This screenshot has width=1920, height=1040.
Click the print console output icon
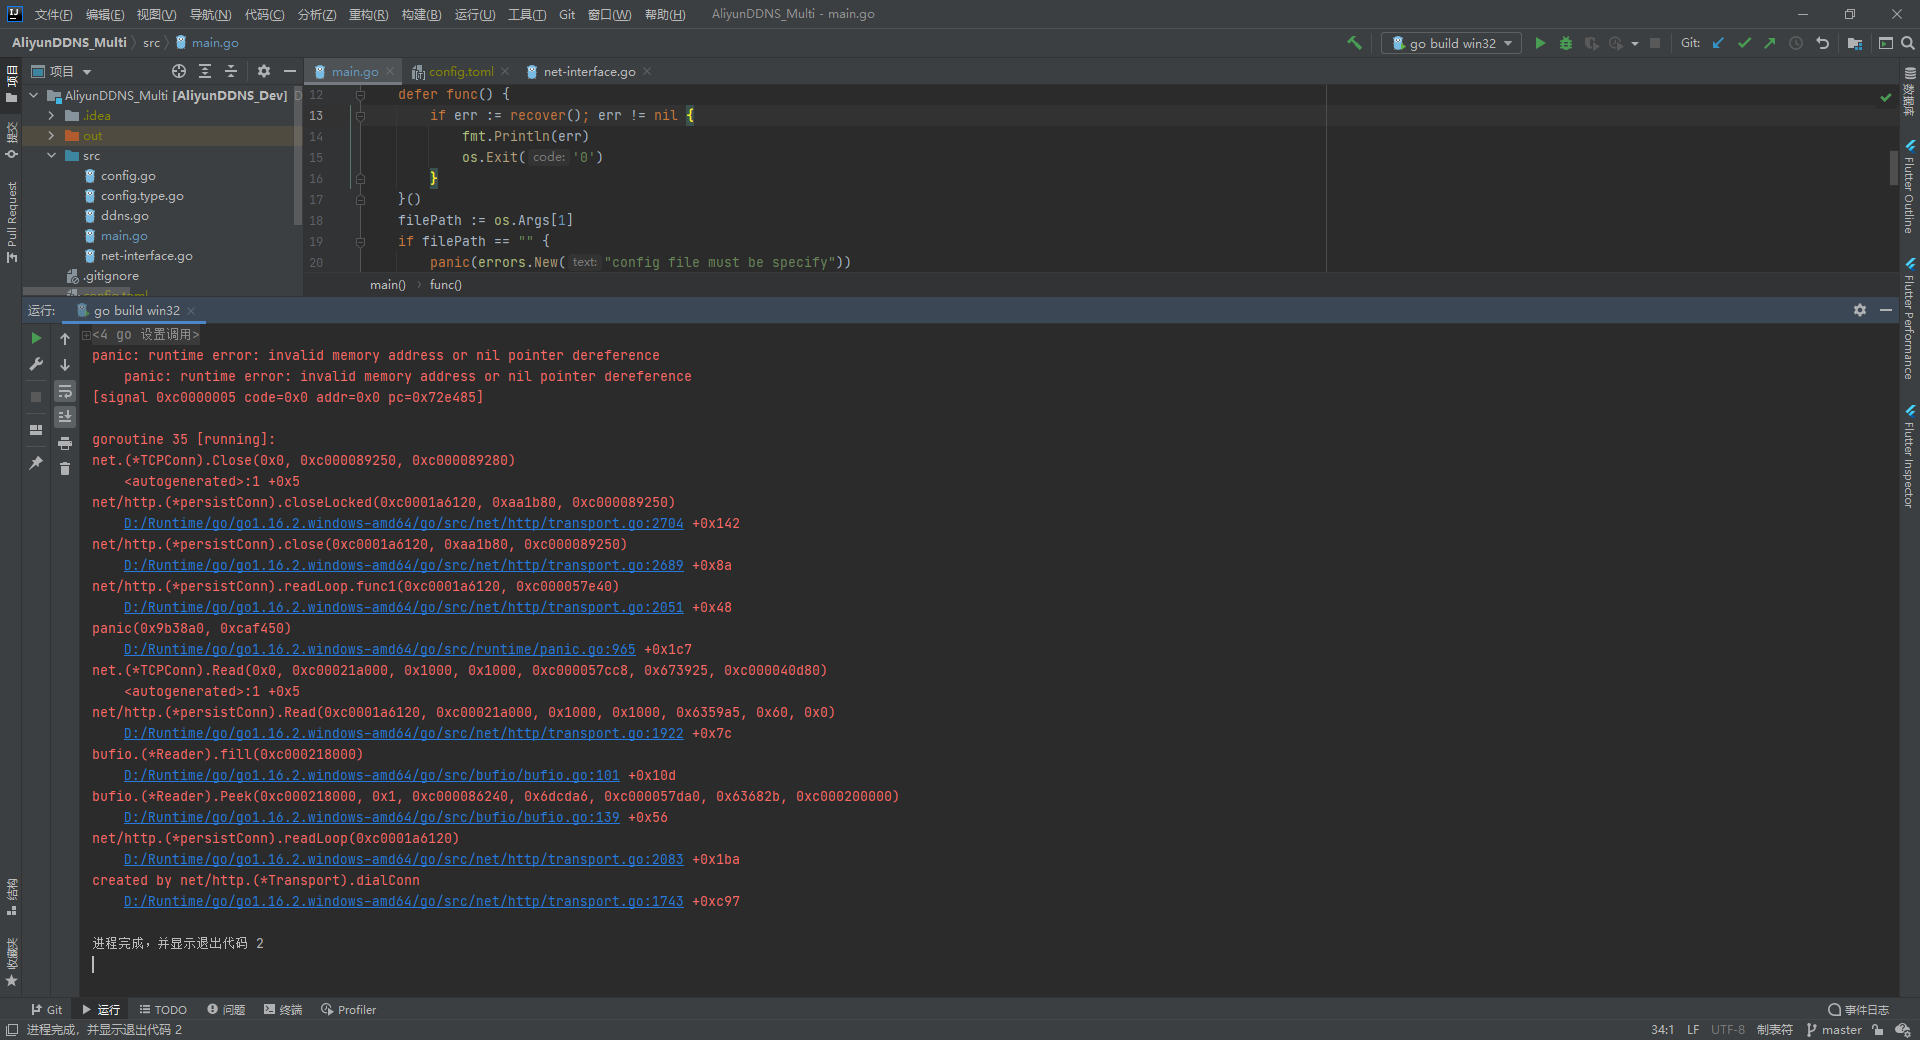pos(65,443)
